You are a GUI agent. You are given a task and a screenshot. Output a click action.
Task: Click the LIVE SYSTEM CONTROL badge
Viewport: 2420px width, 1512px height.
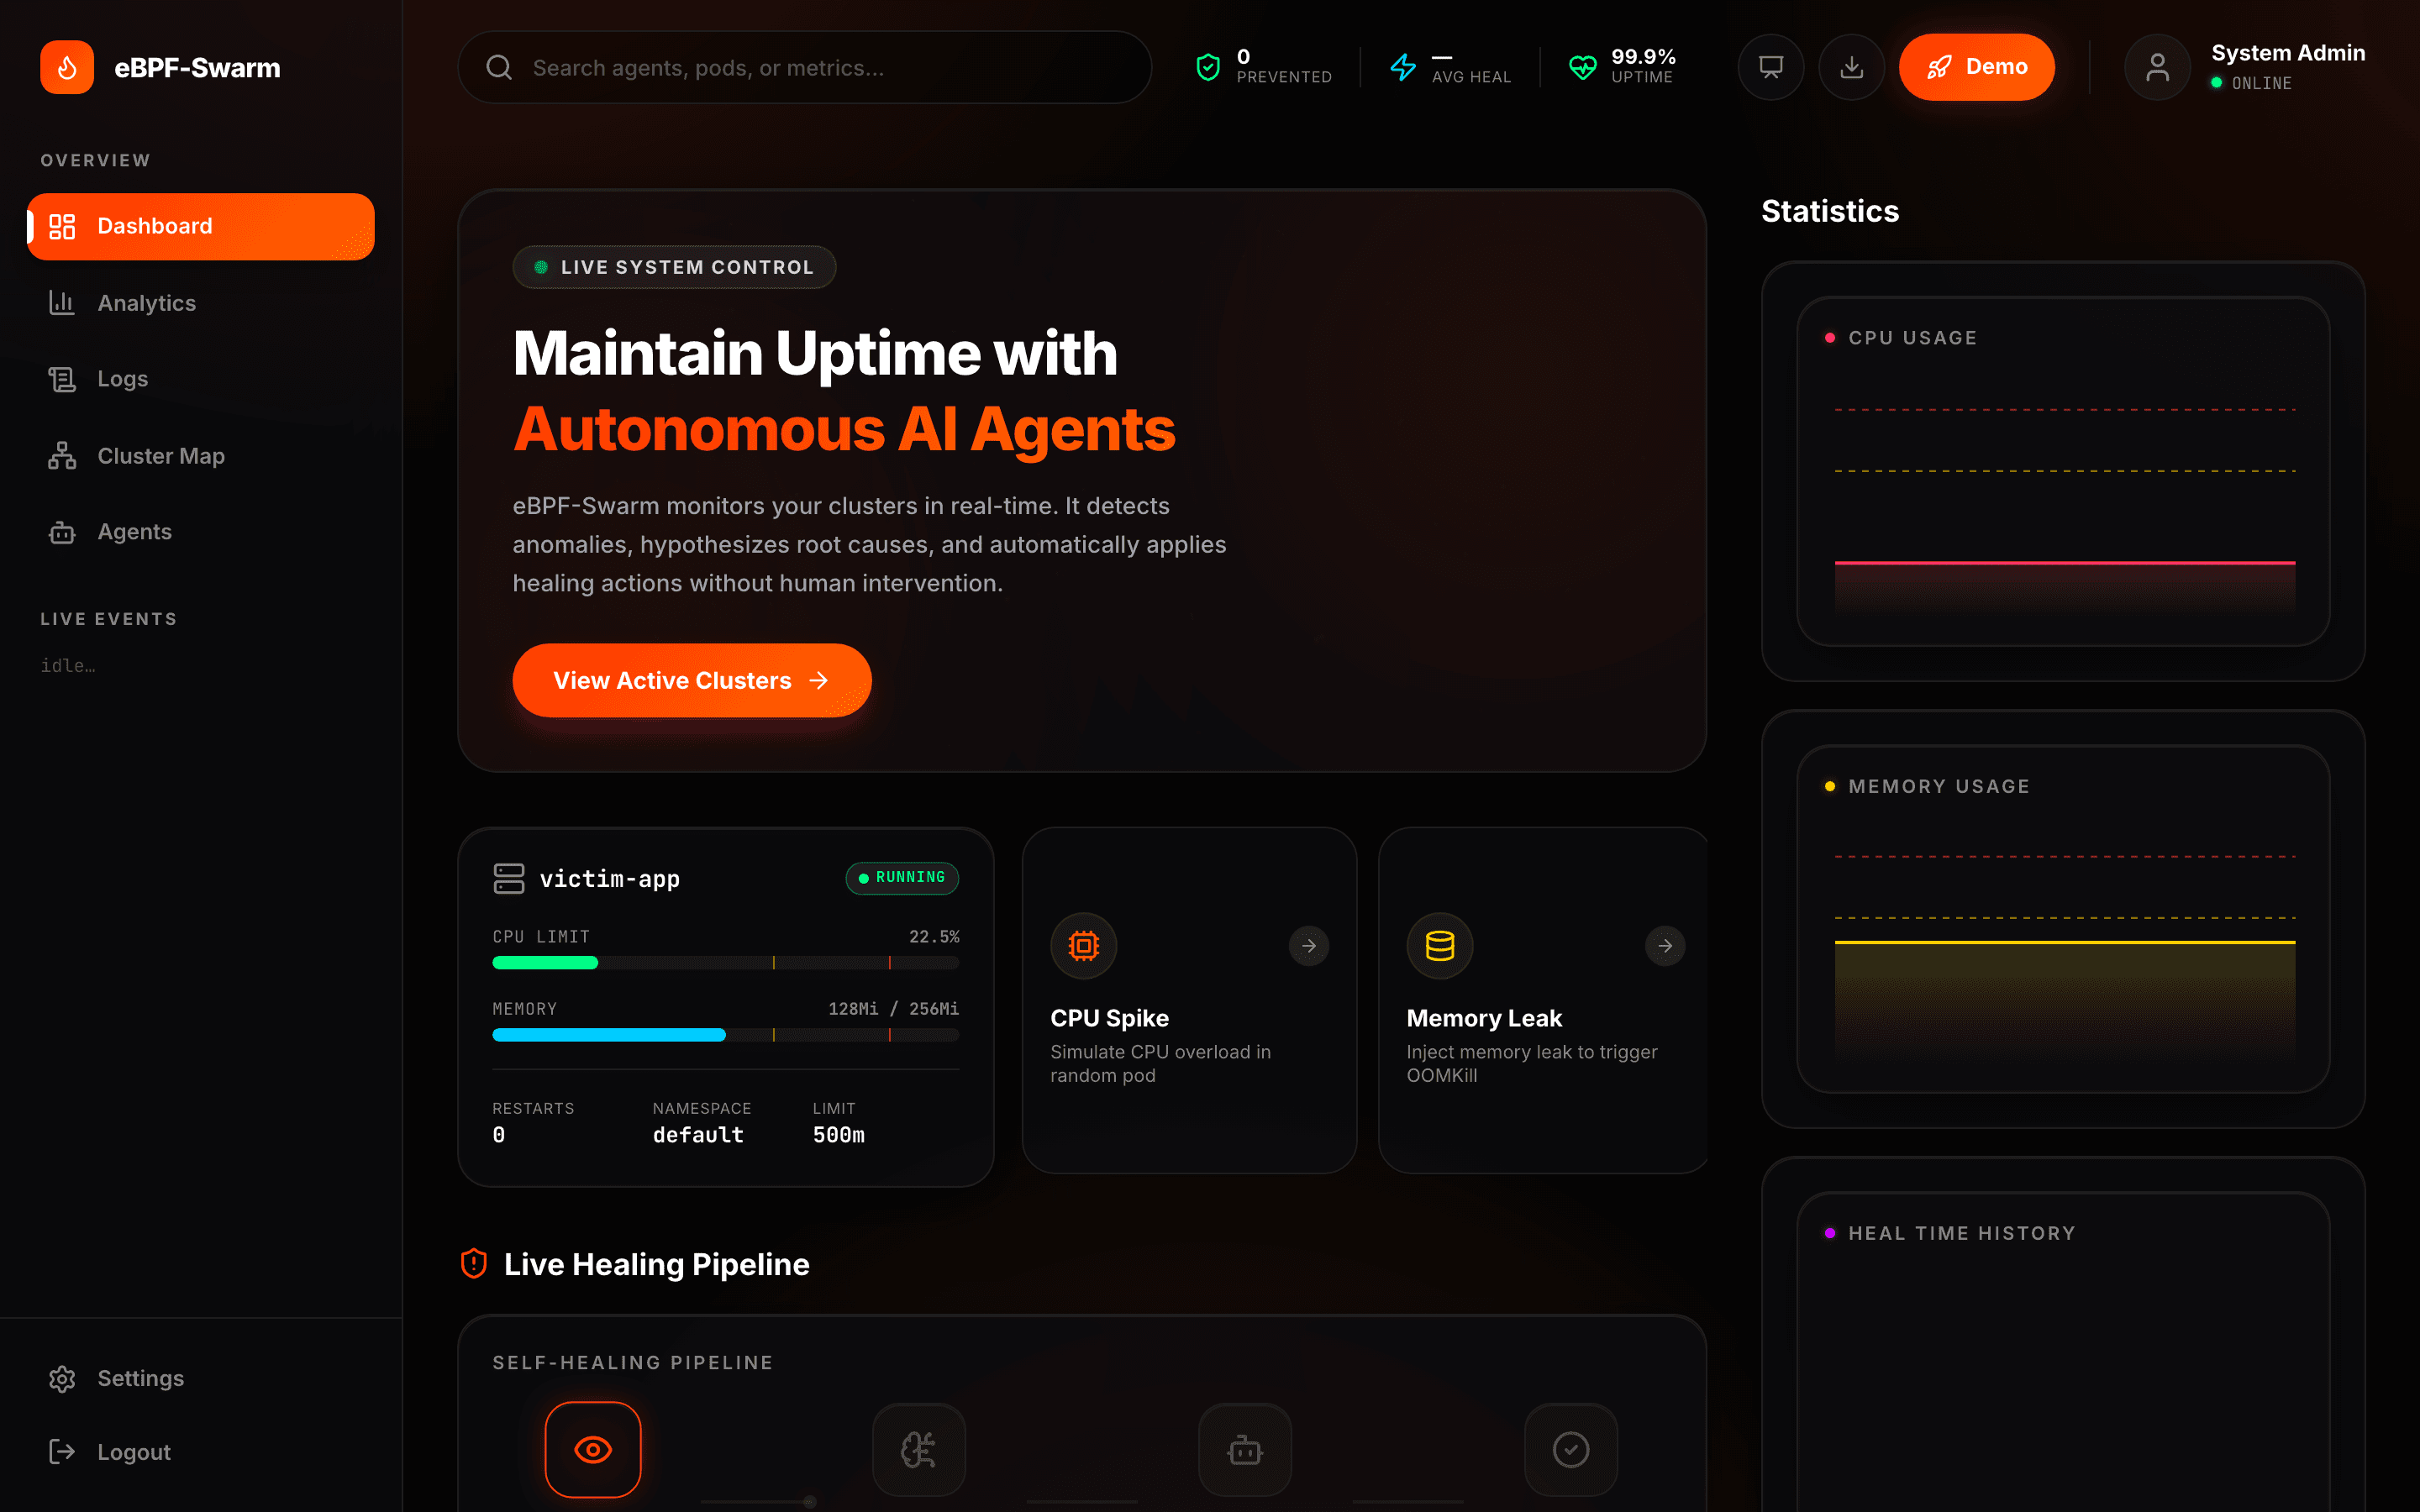674,267
